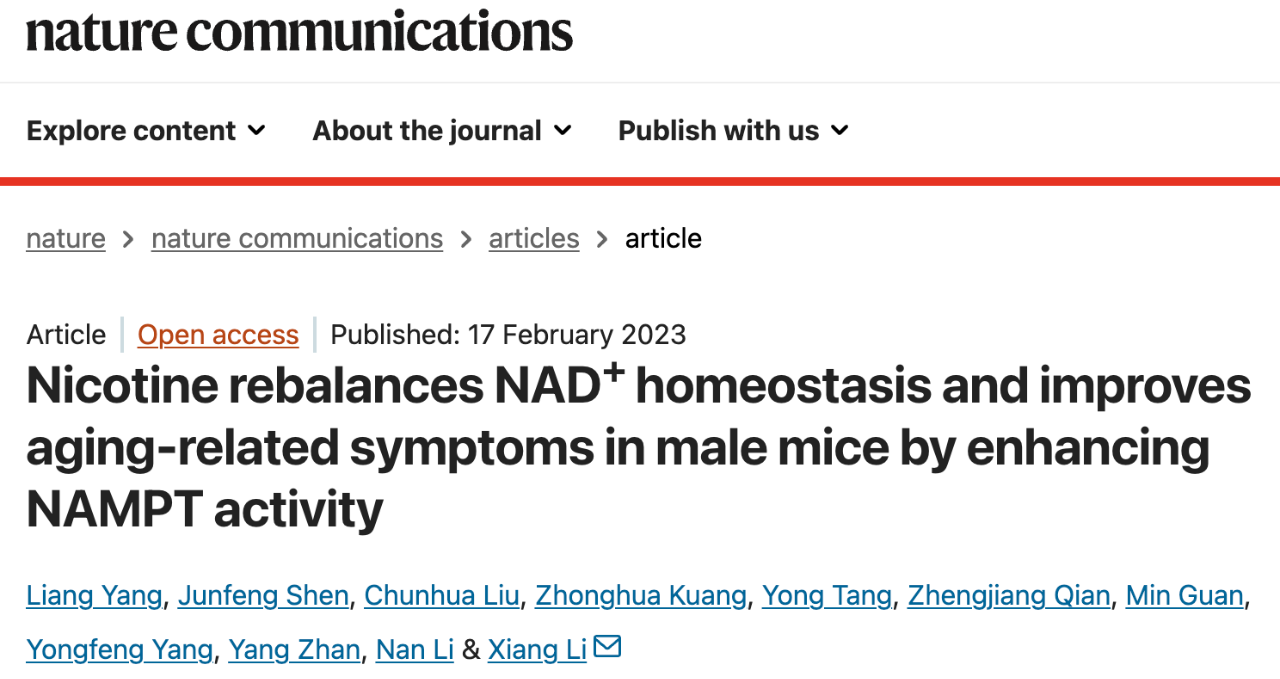Open the About the journal menu
Image resolution: width=1280 pixels, height=679 pixels.
(442, 130)
